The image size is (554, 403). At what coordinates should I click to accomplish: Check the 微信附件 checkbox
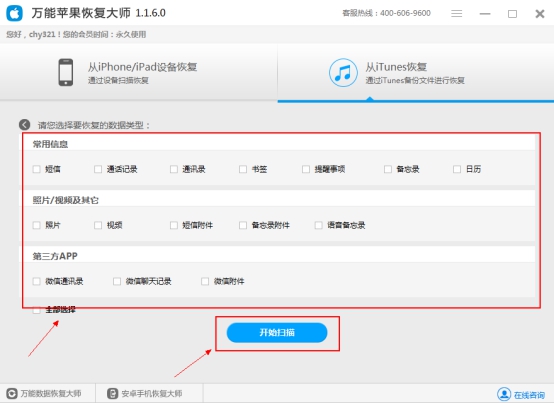[205, 281]
